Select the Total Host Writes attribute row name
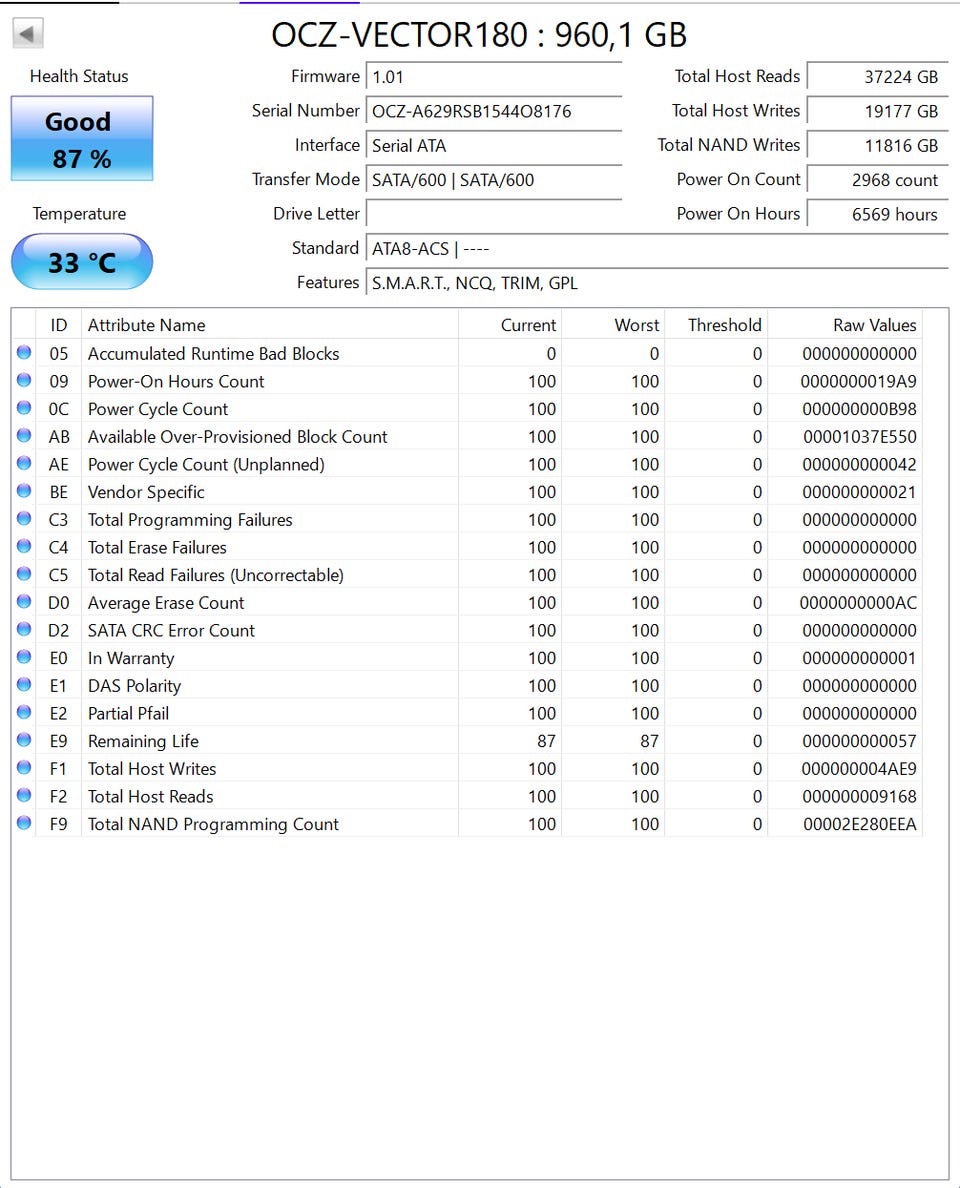960x1188 pixels. [152, 768]
